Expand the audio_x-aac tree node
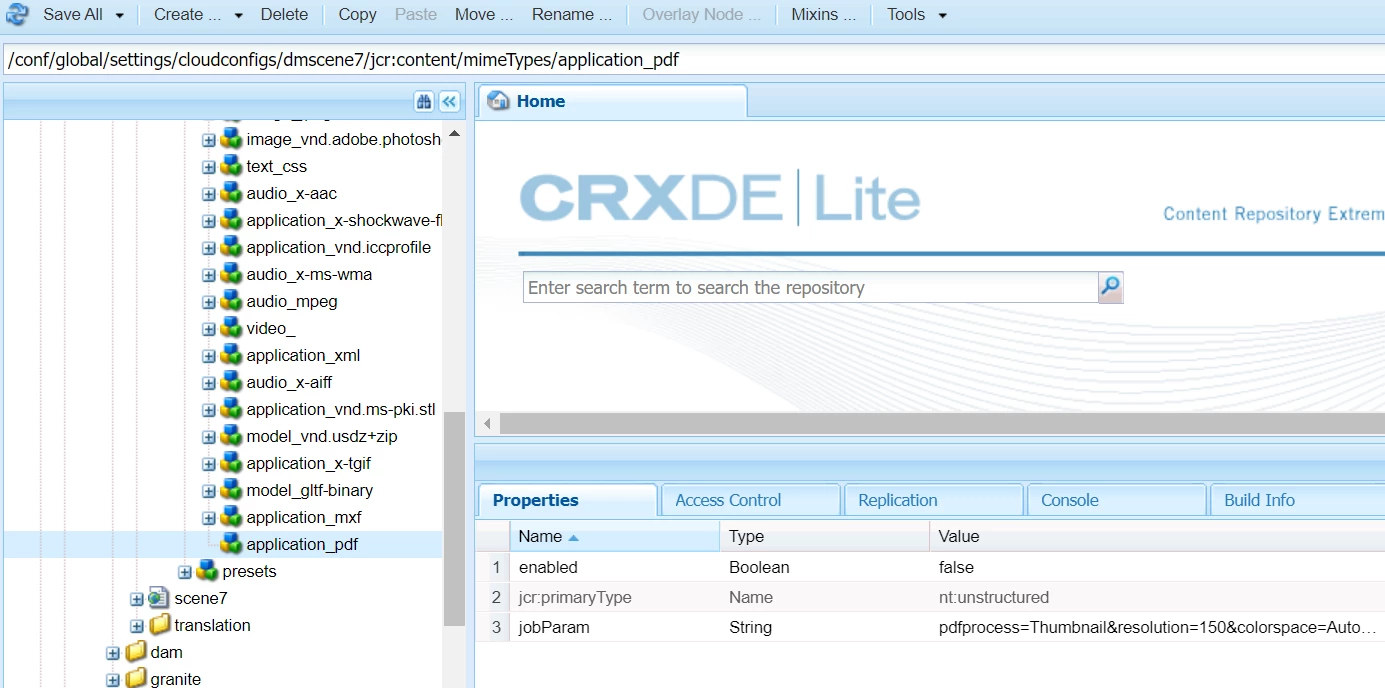The height and width of the screenshot is (688, 1385). coord(209,194)
